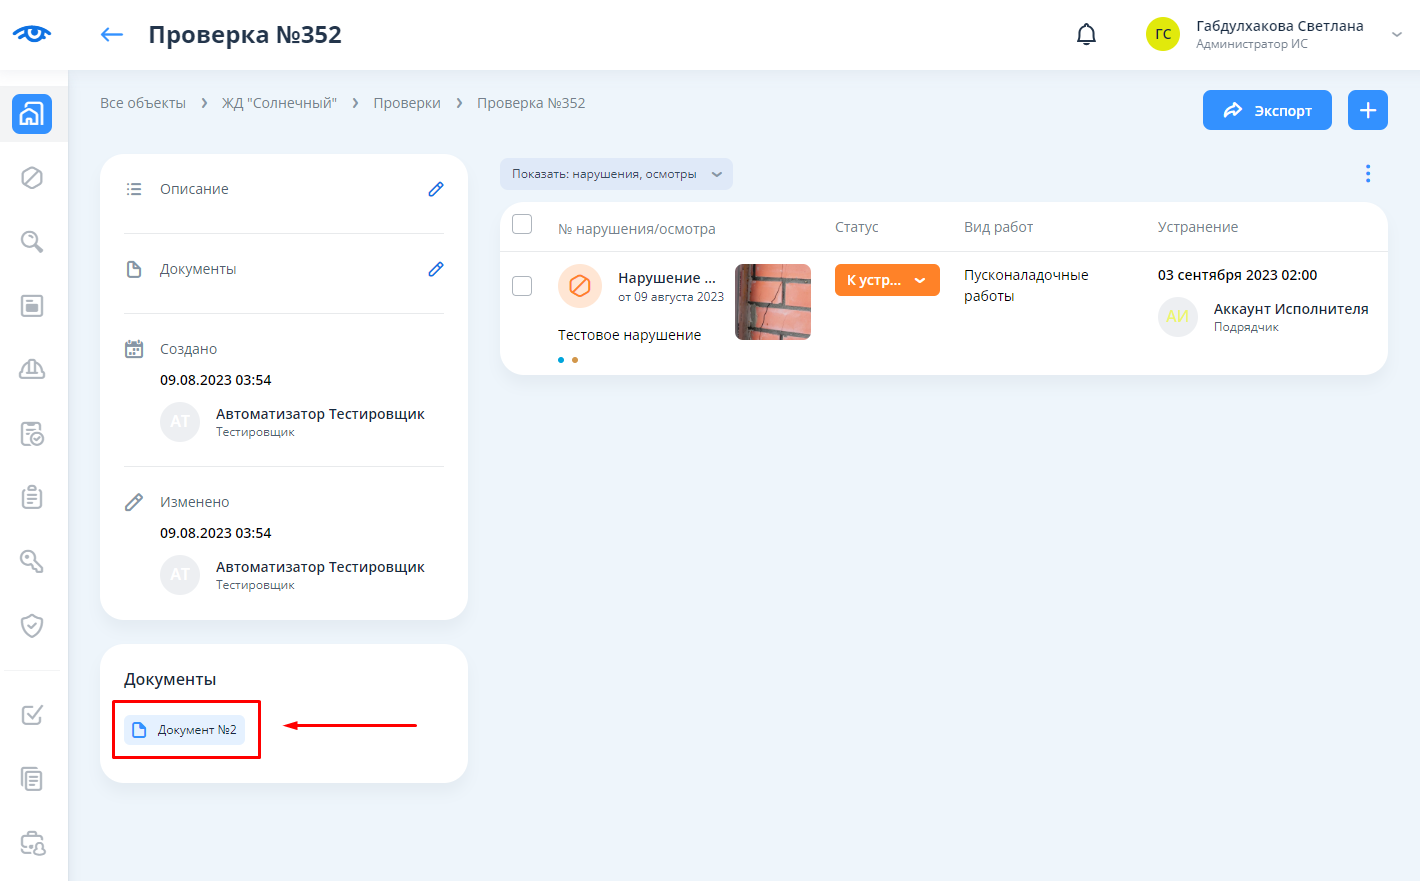Open the three-dot table options menu

(x=1367, y=174)
